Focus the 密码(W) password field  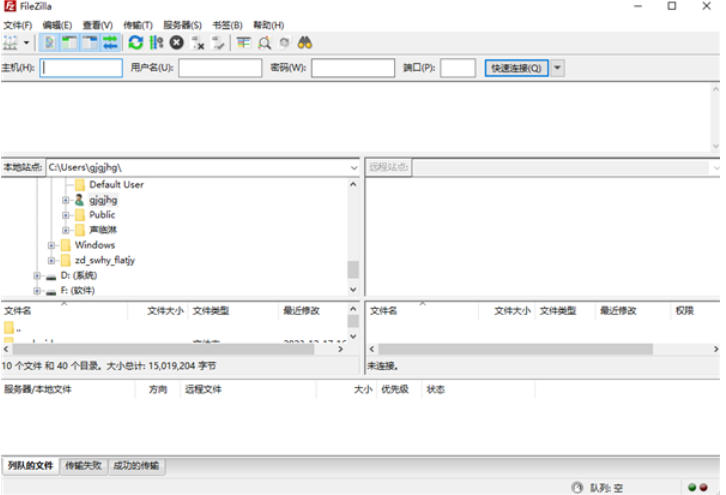pyautogui.click(x=353, y=68)
